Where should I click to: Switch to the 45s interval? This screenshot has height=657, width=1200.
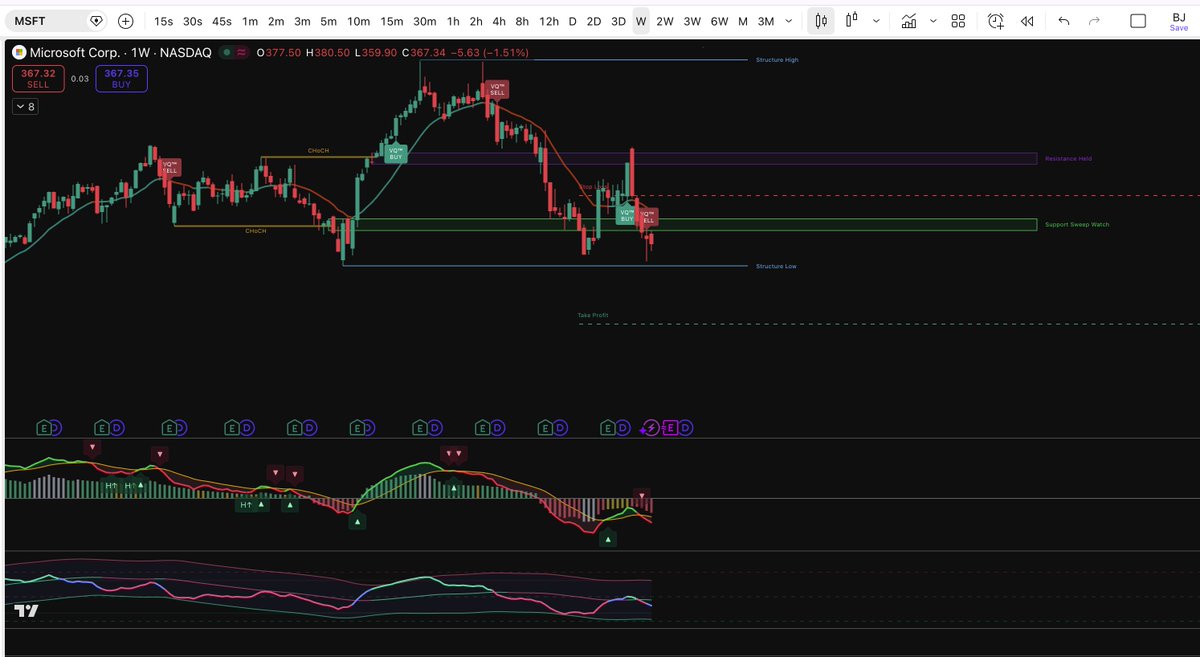(x=222, y=21)
